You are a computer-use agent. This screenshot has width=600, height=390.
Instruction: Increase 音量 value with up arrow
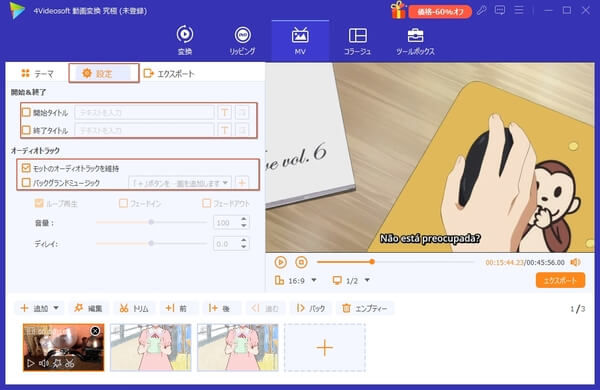tap(244, 219)
